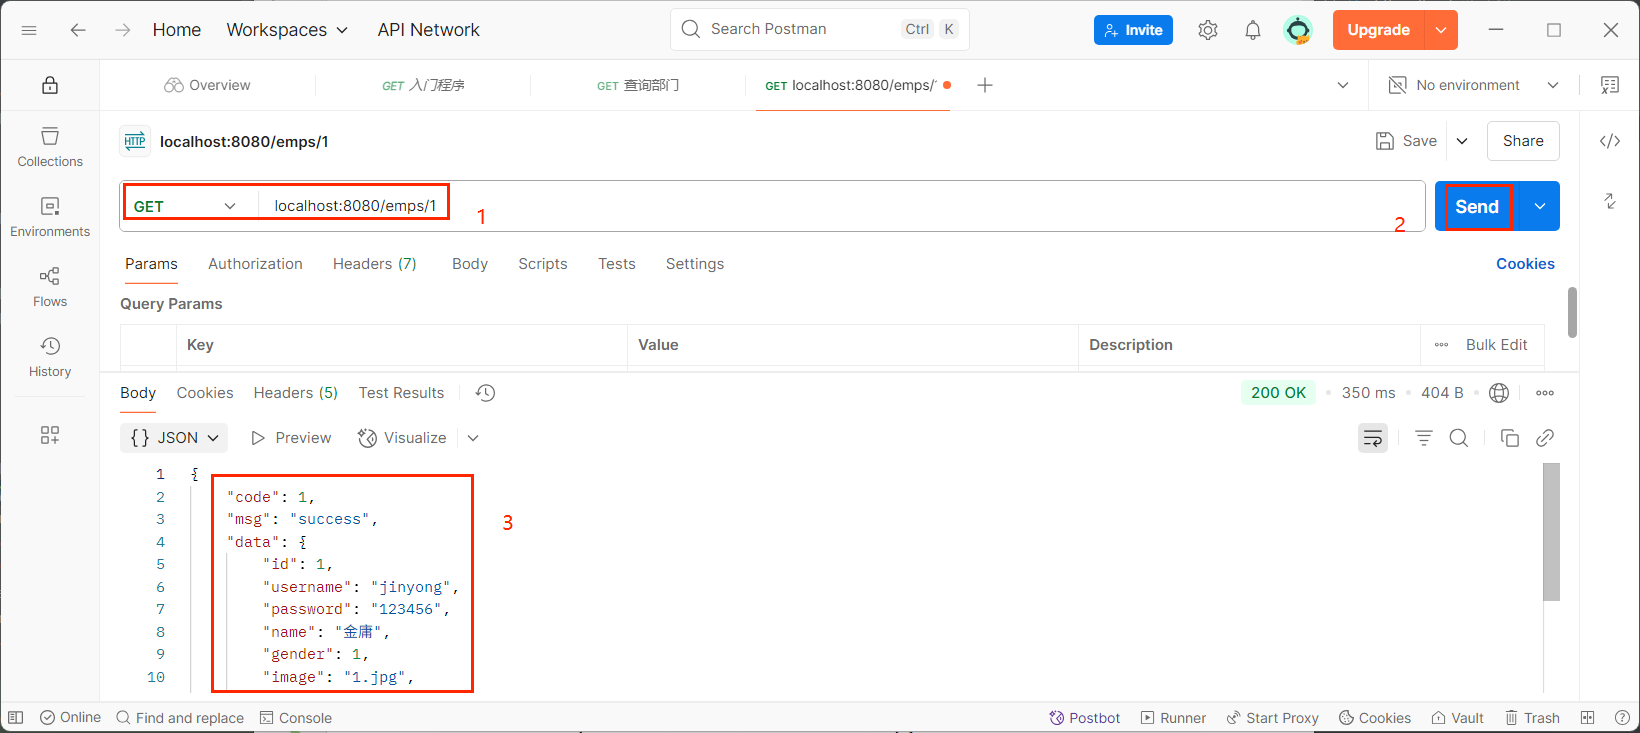1640x733 pixels.
Task: Open notifications bell icon
Action: pos(1253,30)
